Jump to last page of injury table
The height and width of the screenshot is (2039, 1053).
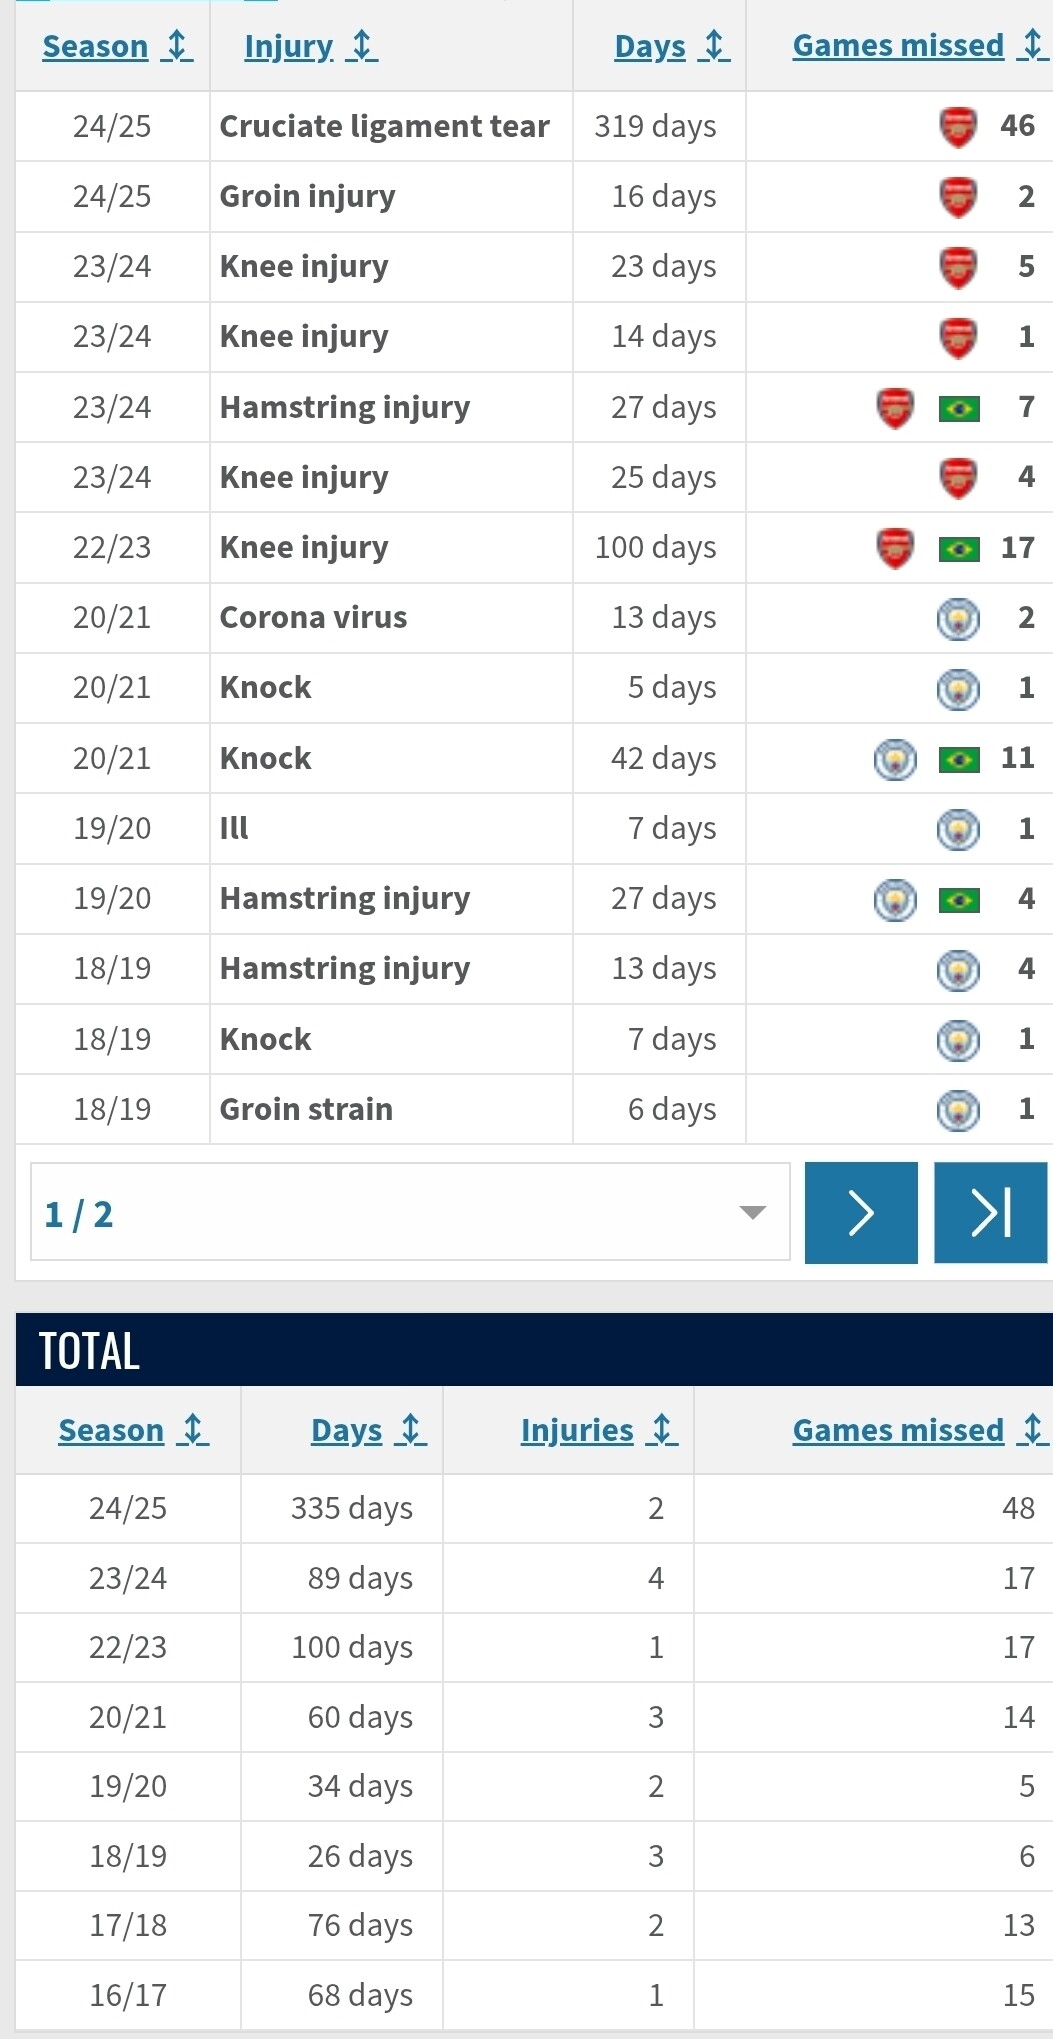pyautogui.click(x=991, y=1213)
